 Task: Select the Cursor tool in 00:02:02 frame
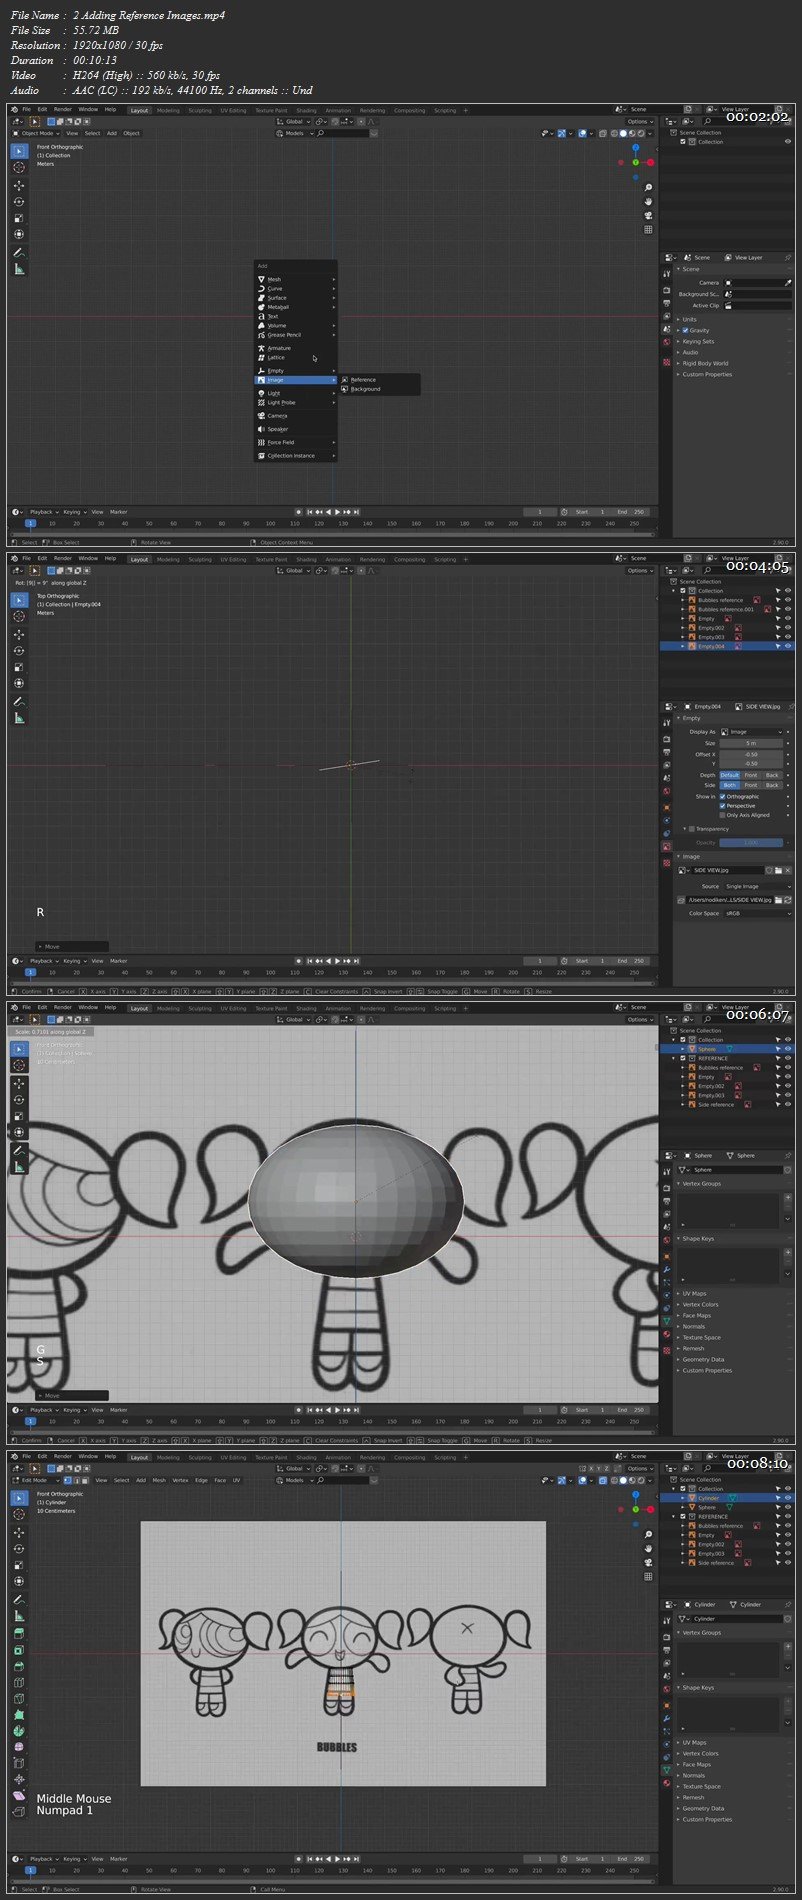19,168
